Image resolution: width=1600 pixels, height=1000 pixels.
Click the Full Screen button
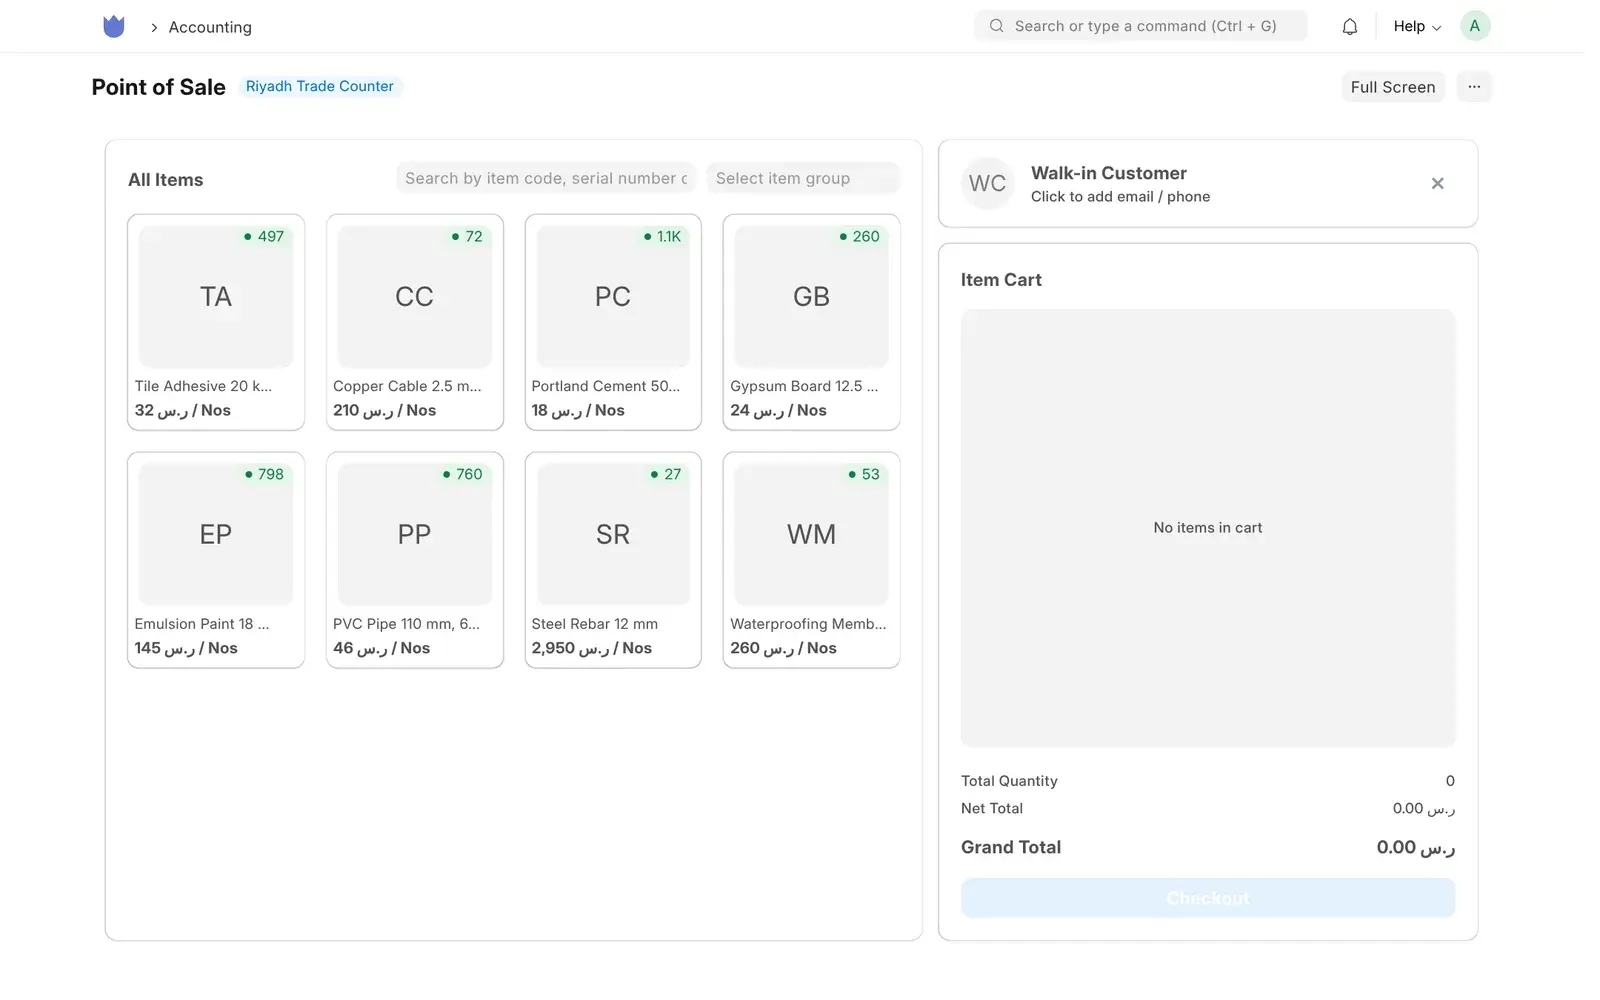click(x=1392, y=87)
